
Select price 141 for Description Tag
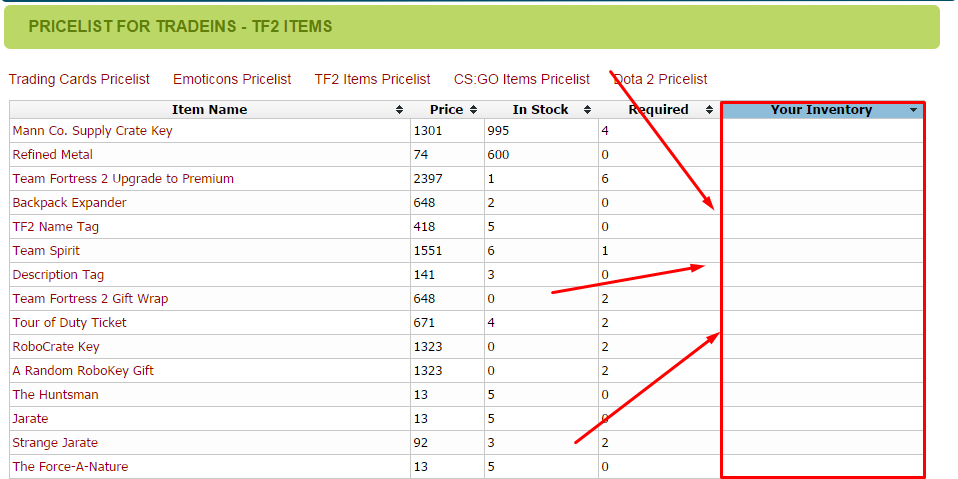pyautogui.click(x=424, y=275)
